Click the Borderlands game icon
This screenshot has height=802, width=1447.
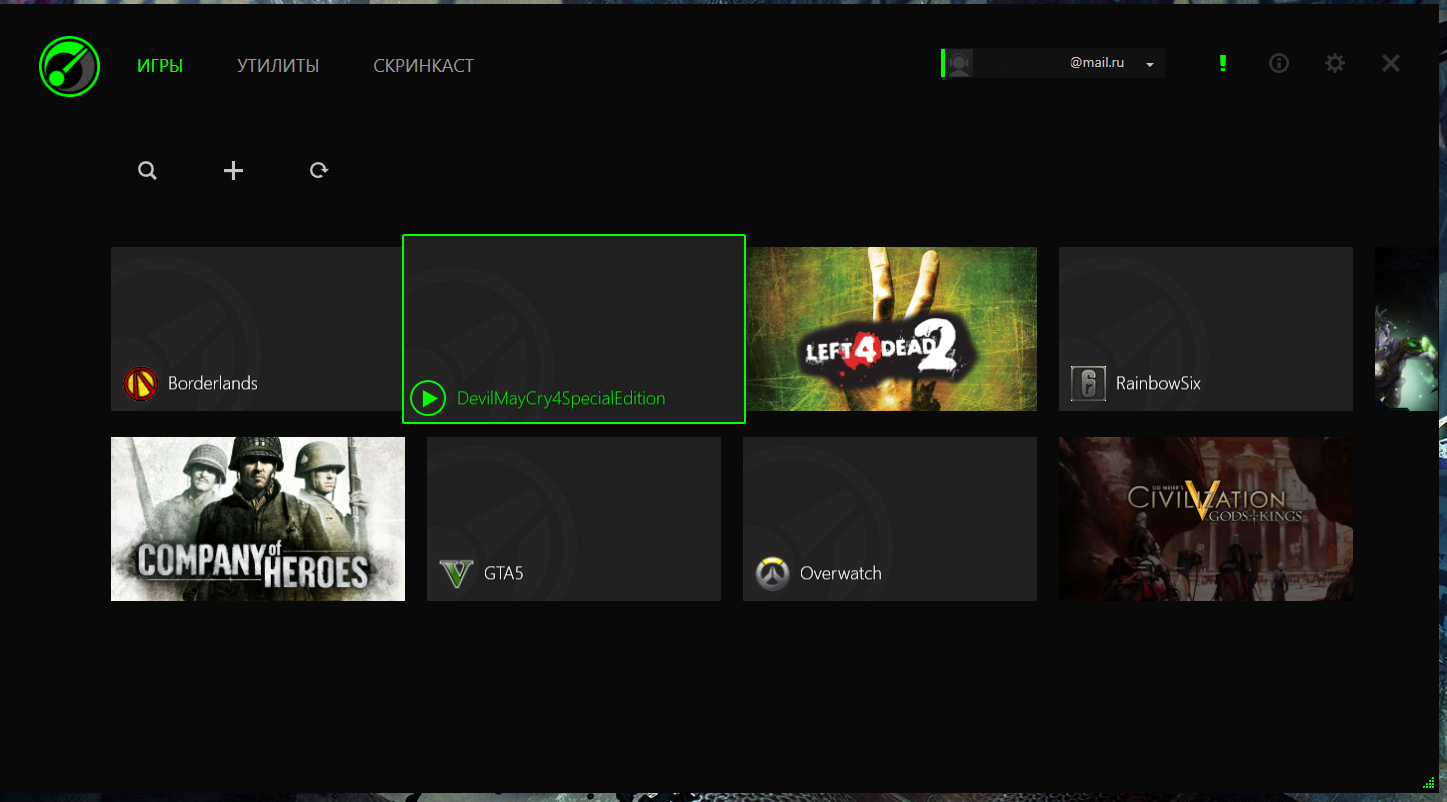pos(141,384)
